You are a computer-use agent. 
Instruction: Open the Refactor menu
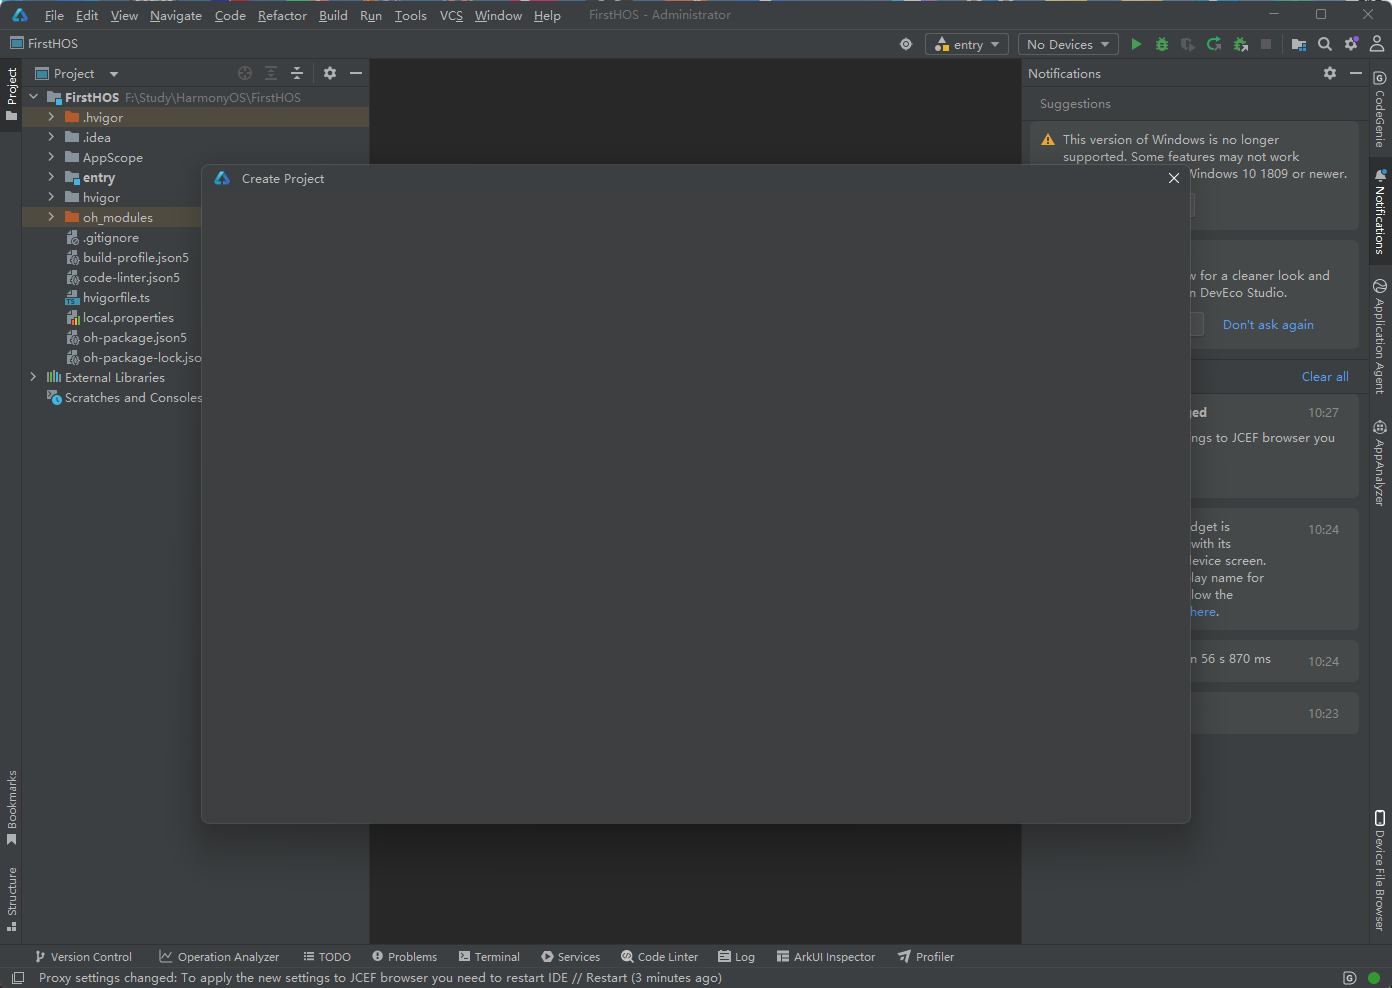(x=282, y=15)
